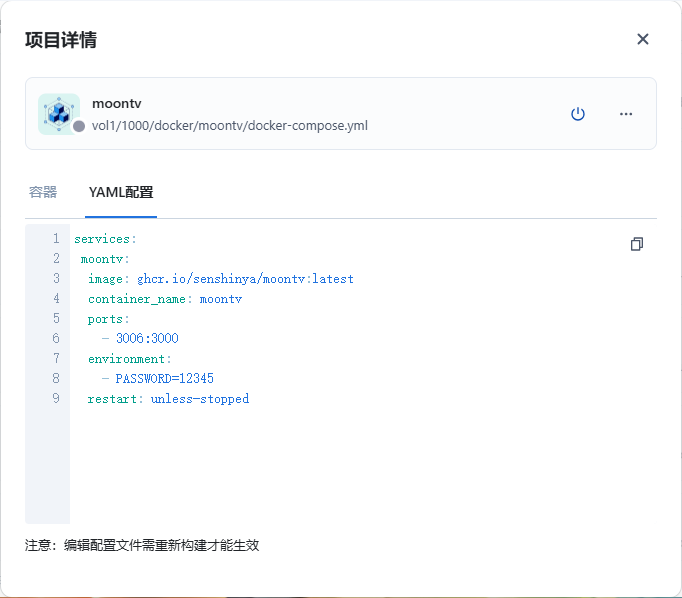Click the 项目详情 dialog title

tap(61, 40)
